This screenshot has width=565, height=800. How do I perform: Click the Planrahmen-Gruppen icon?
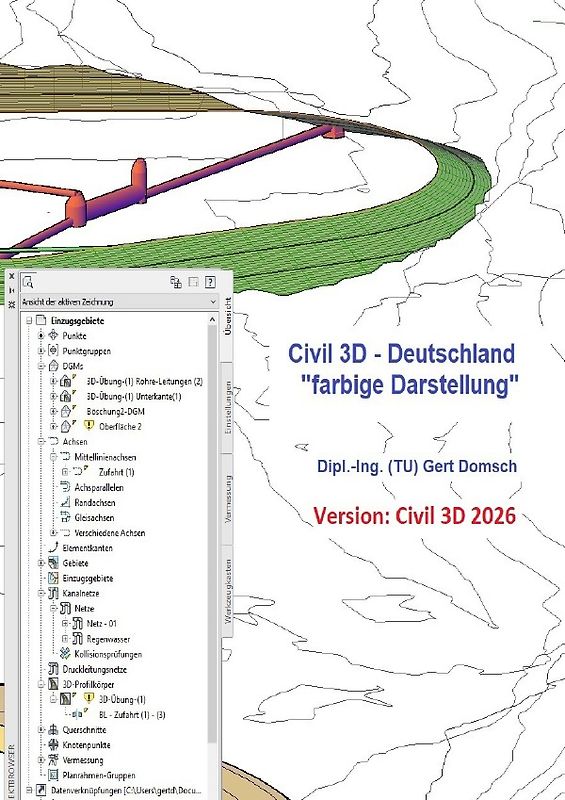tap(53, 775)
